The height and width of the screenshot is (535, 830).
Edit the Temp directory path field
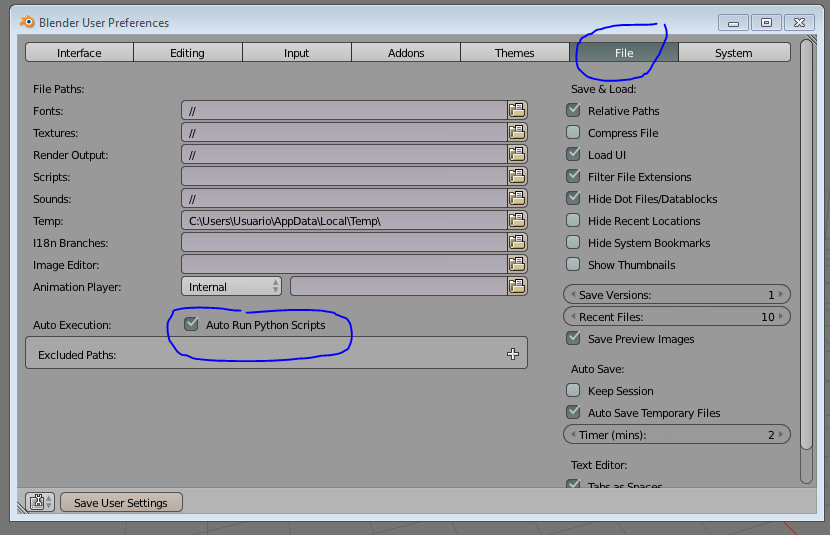tap(344, 220)
